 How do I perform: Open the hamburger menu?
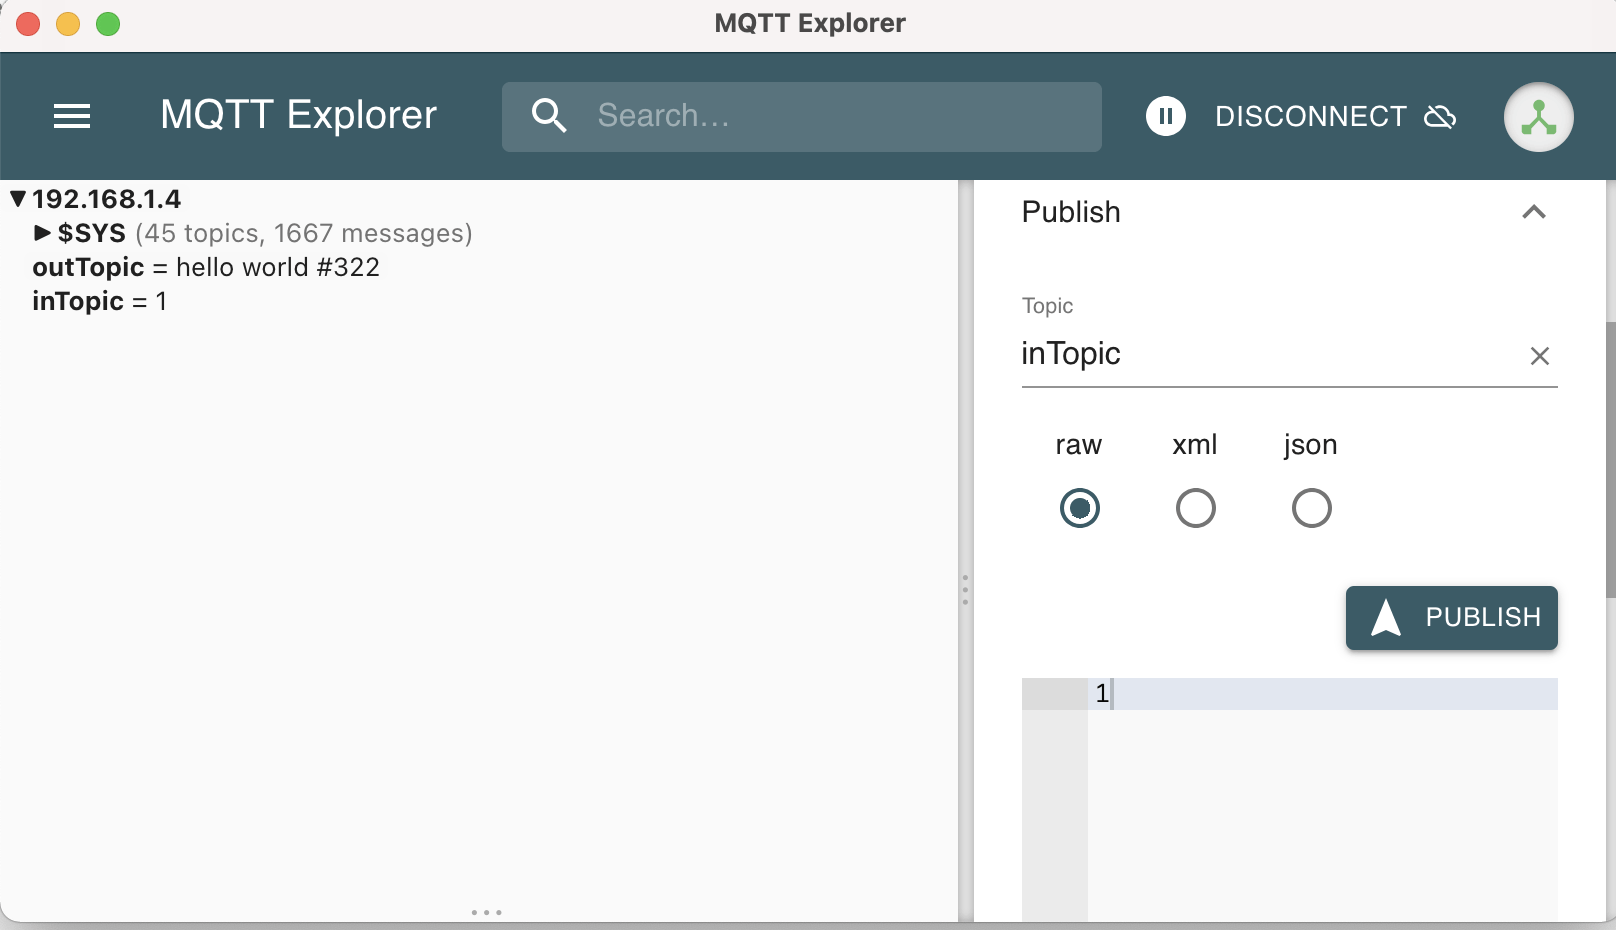[72, 116]
